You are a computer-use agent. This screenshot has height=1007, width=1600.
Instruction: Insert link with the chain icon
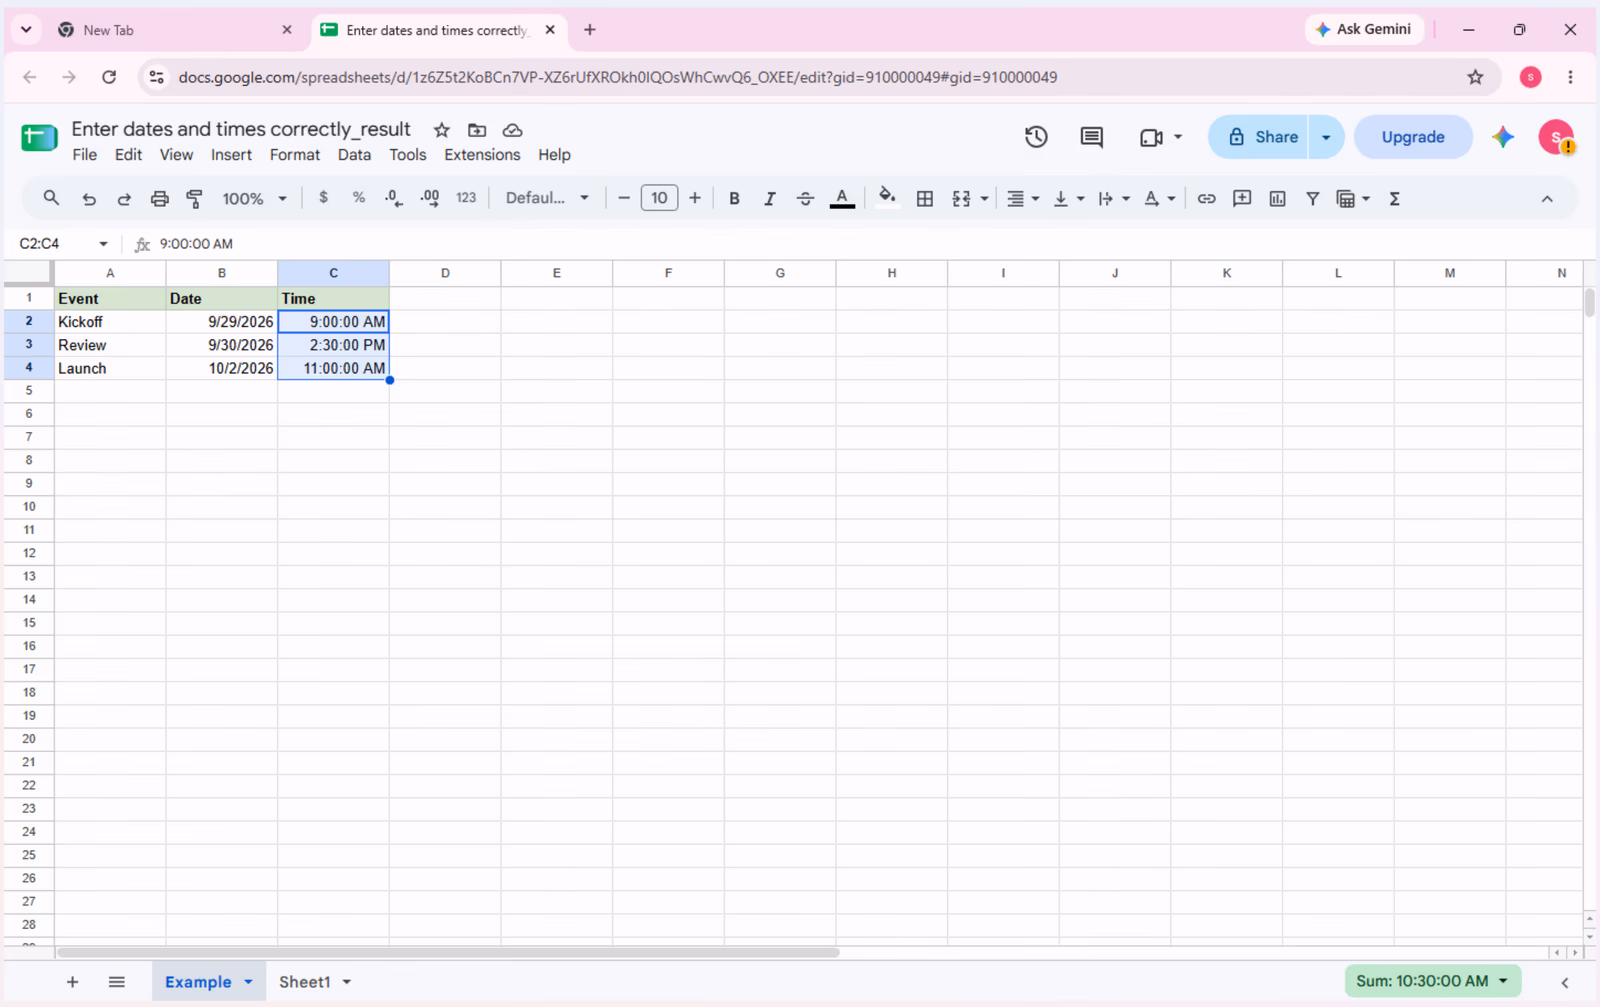(1207, 199)
